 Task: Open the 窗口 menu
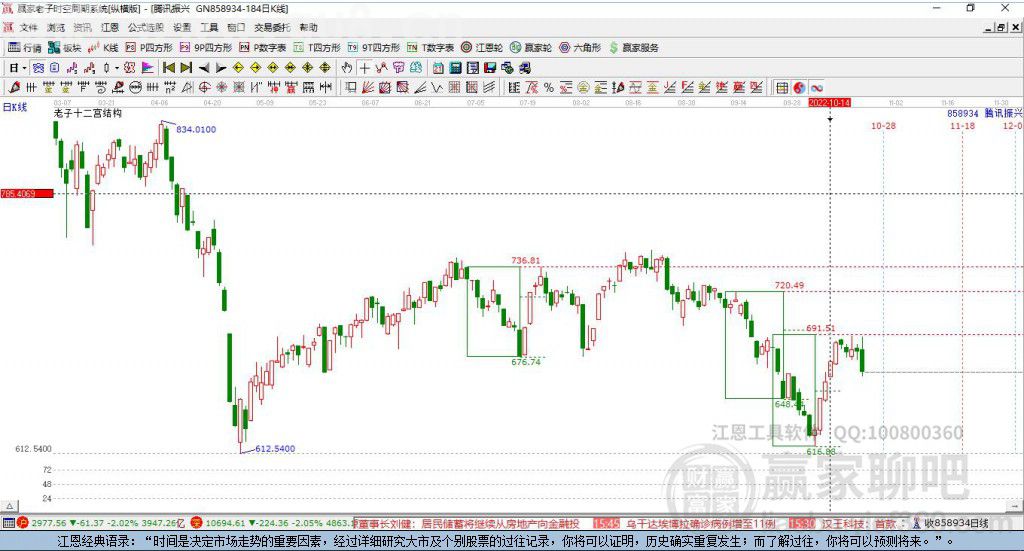pos(236,27)
